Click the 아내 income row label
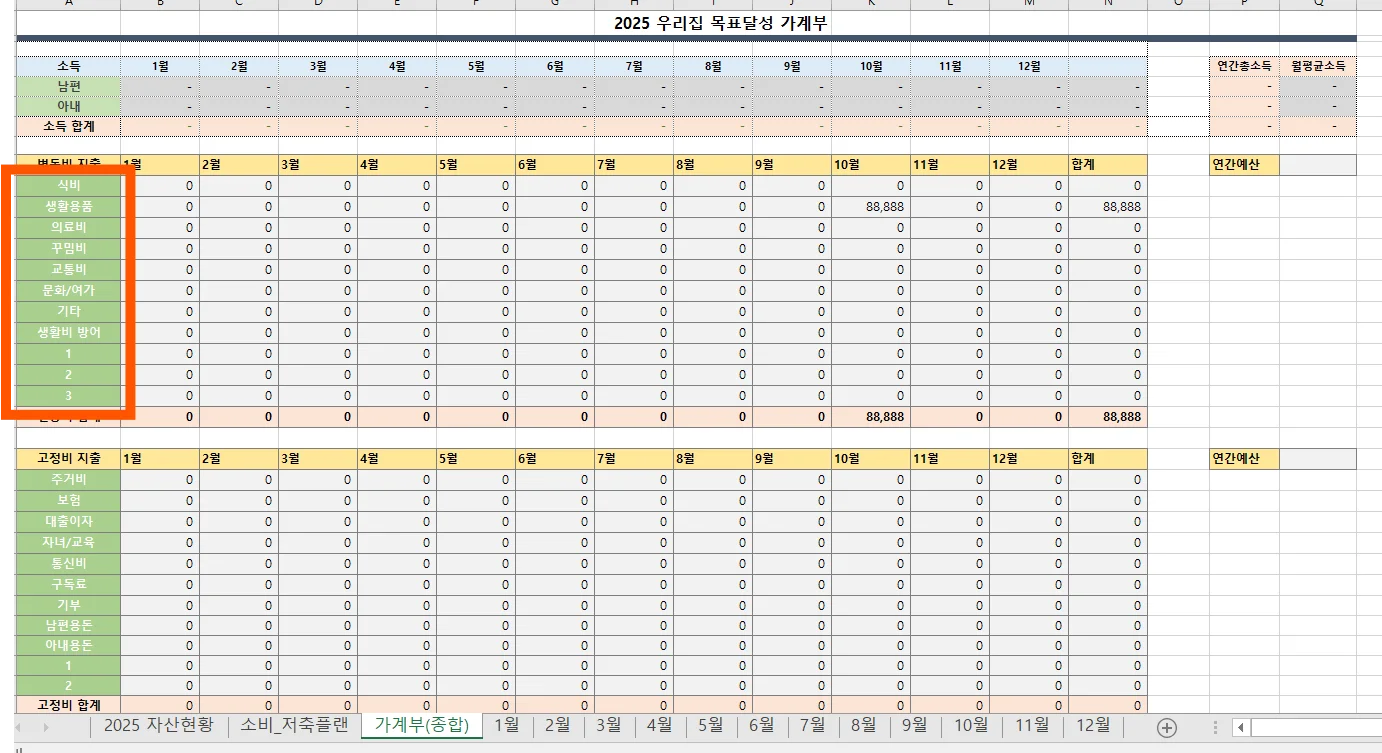 point(68,106)
